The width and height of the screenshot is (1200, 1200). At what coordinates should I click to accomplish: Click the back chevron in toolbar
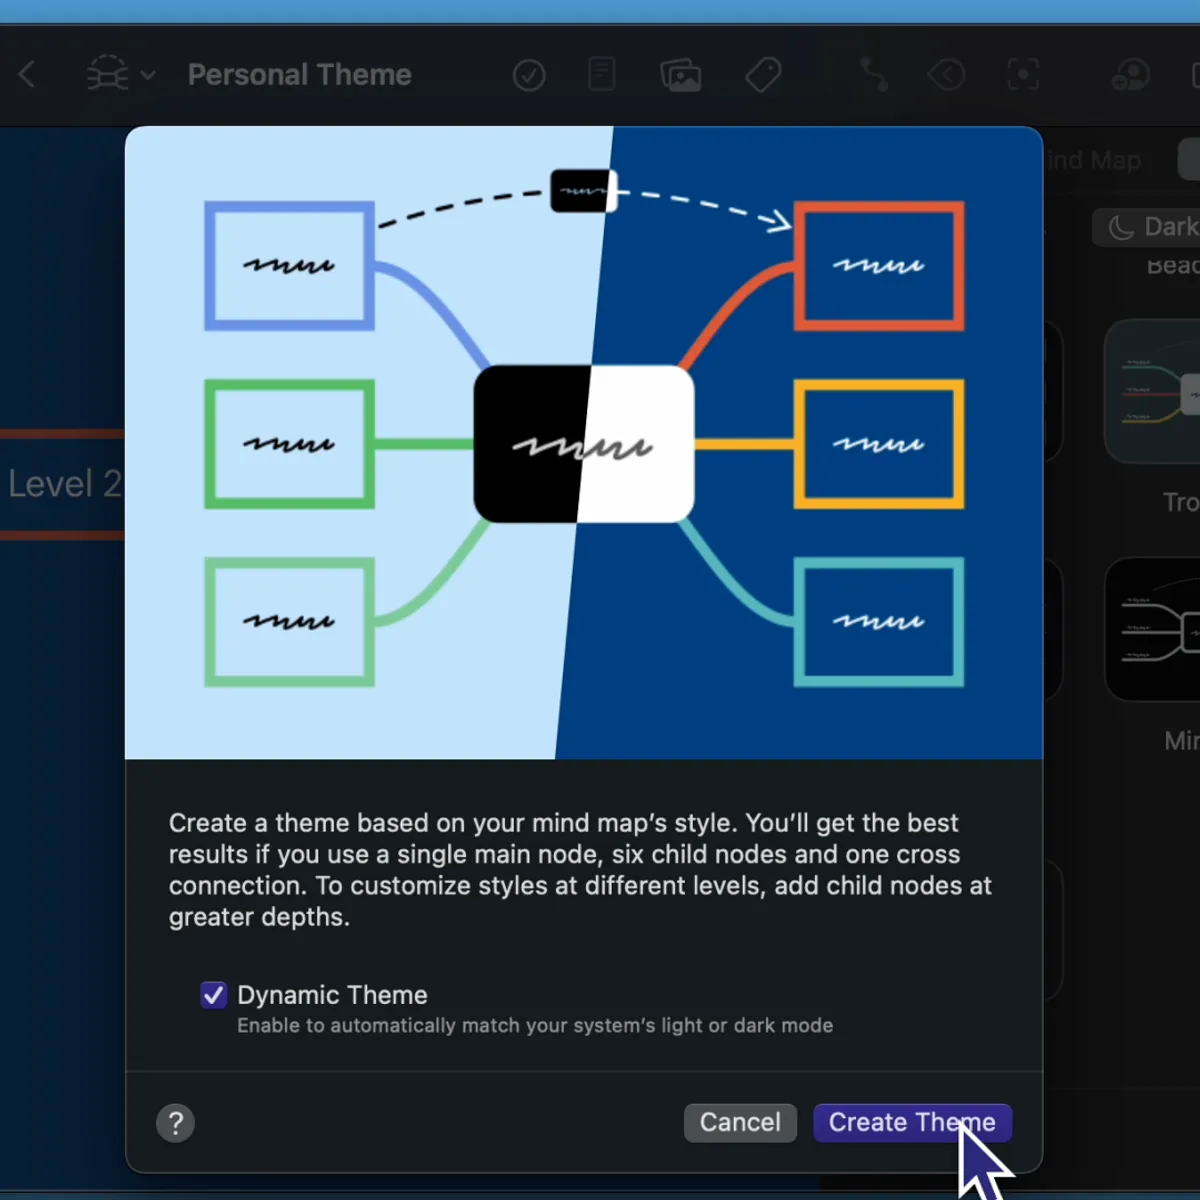[28, 74]
